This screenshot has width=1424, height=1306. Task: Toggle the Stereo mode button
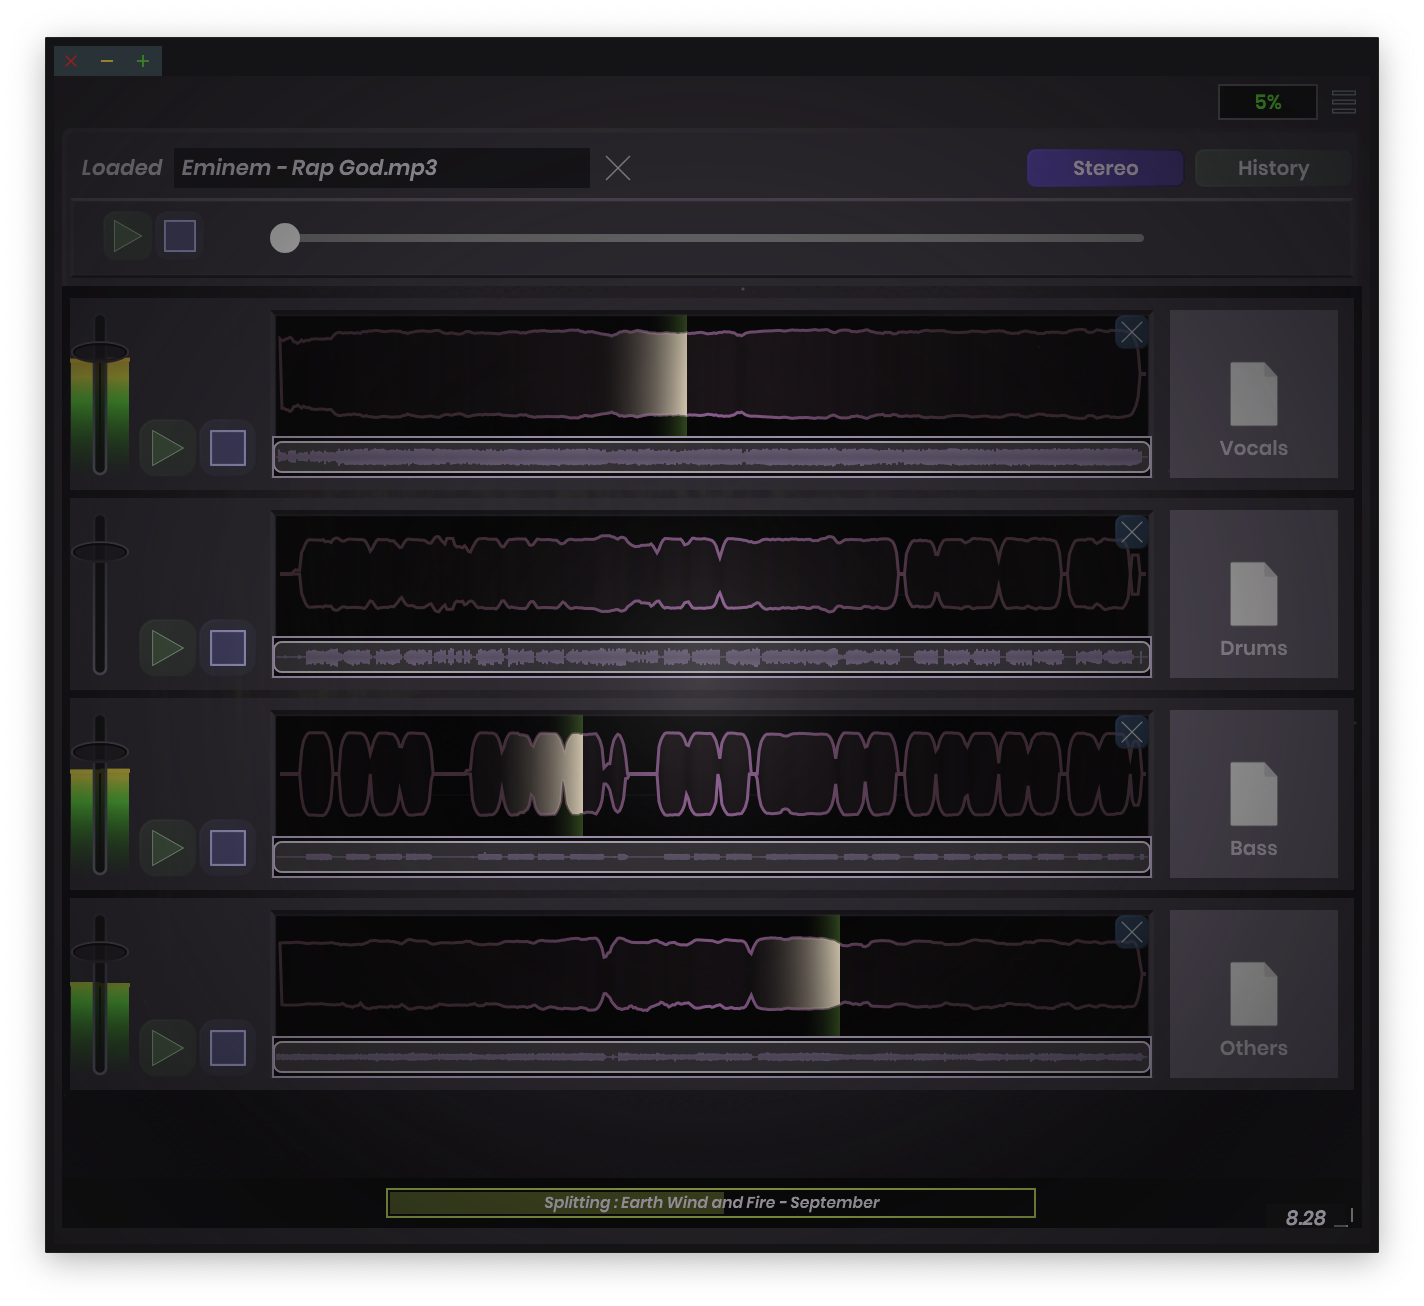tap(1105, 168)
